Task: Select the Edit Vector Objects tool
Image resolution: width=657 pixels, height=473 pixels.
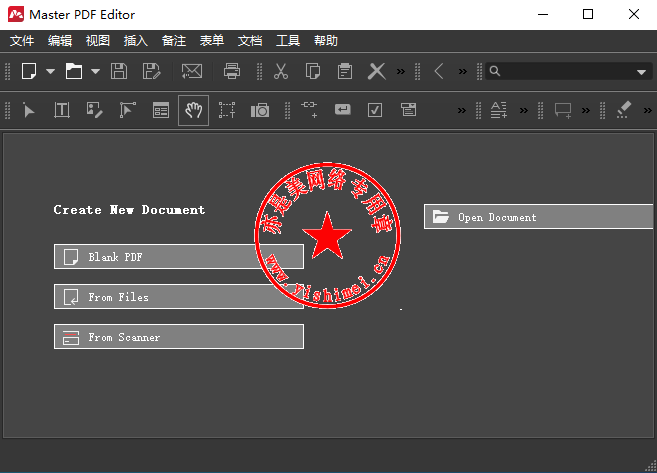Action: [127, 110]
